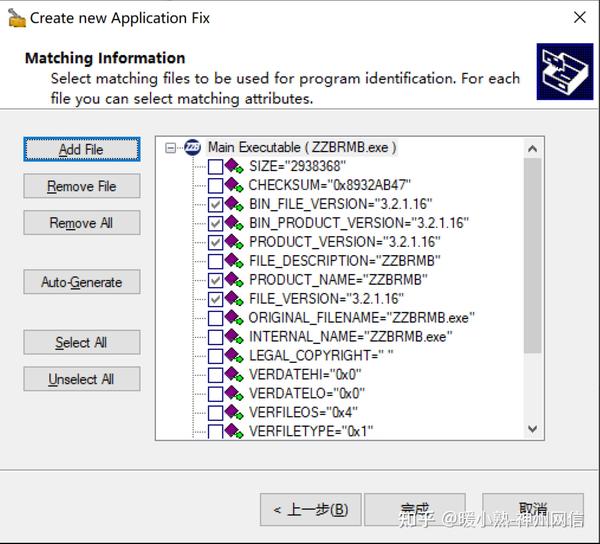600x544 pixels.
Task: Select the SIZE="2938368" text
Action: (297, 166)
